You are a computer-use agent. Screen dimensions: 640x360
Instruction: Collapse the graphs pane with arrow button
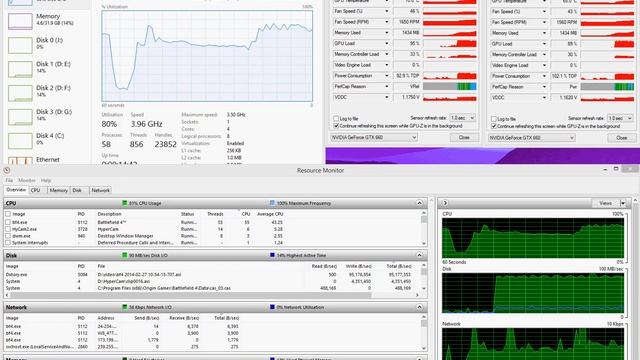(x=445, y=203)
